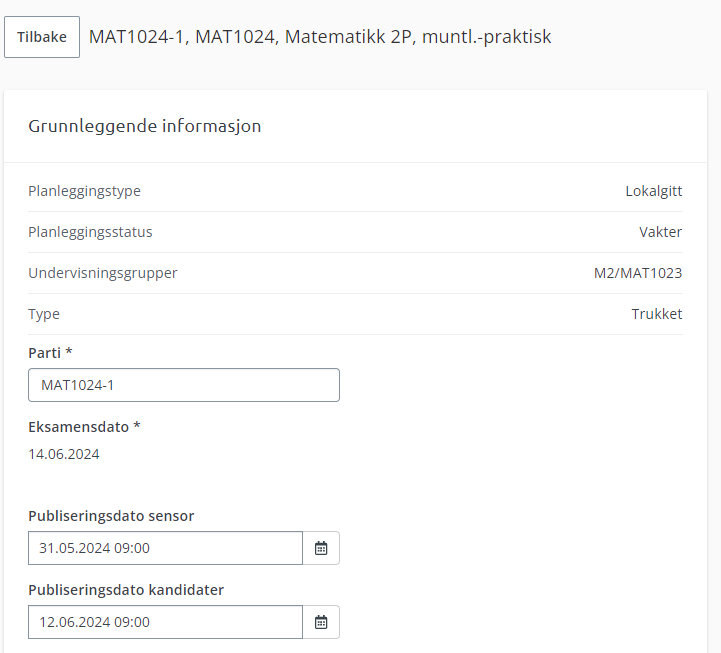Click the Publiseringsdato sensor label
721x653 pixels.
pos(111,516)
